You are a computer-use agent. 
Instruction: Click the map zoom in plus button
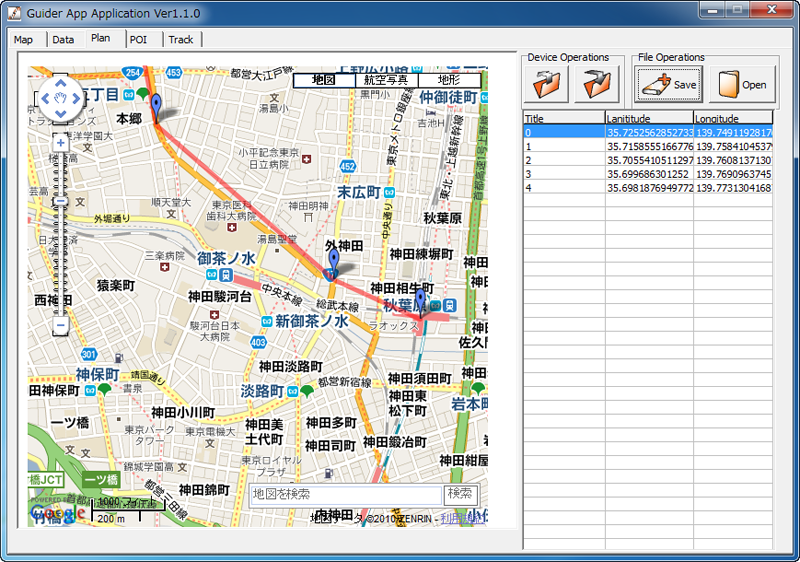coord(60,143)
